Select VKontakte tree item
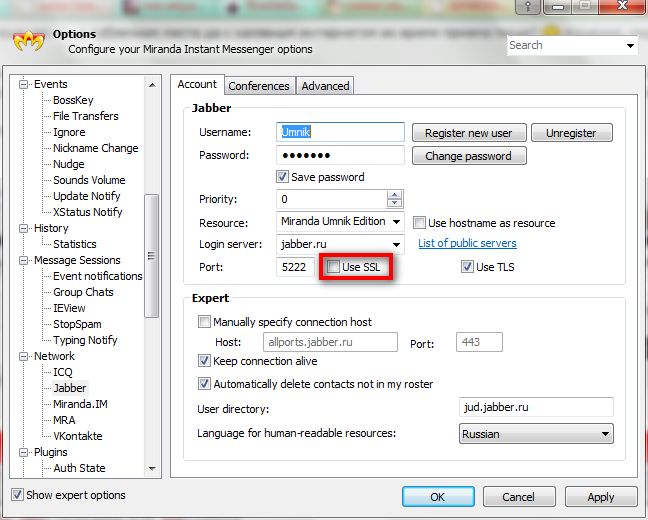This screenshot has height=520, width=648. [78, 436]
